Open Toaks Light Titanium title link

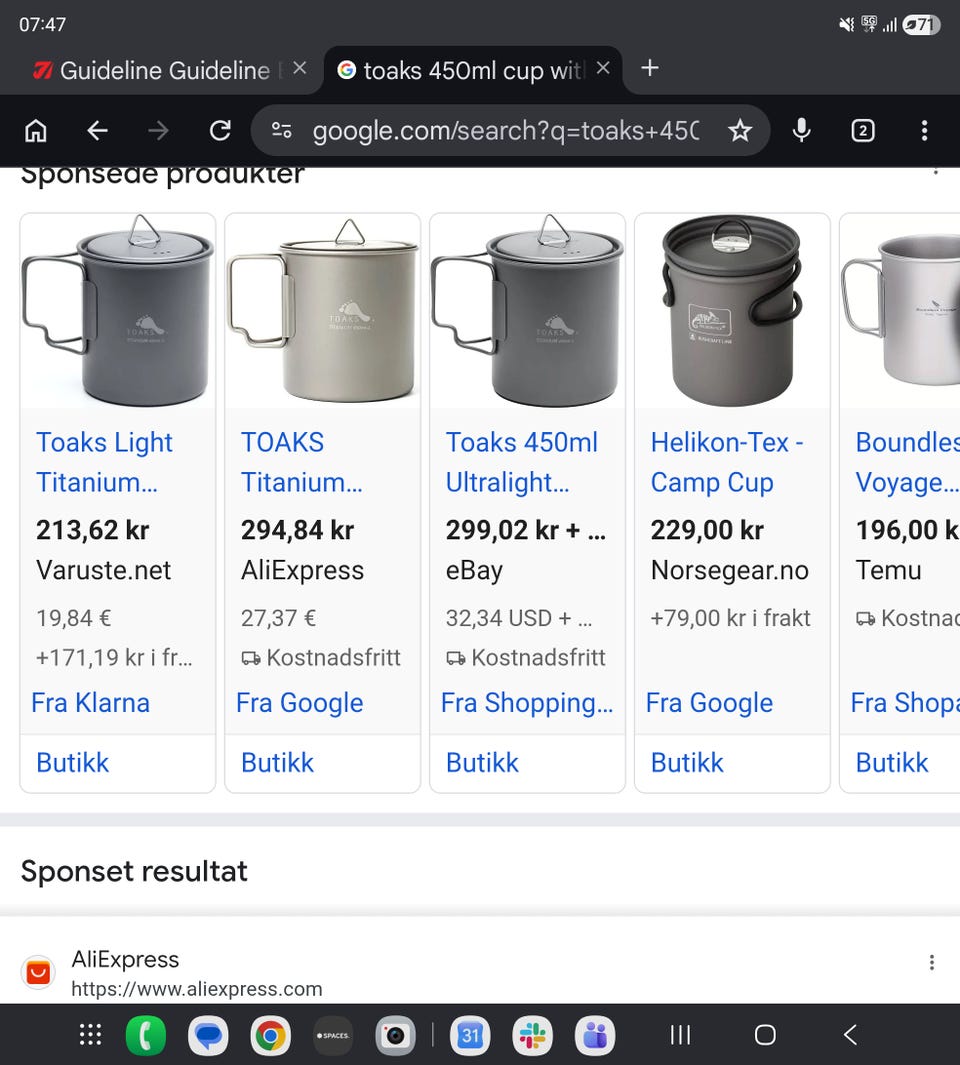coord(104,463)
